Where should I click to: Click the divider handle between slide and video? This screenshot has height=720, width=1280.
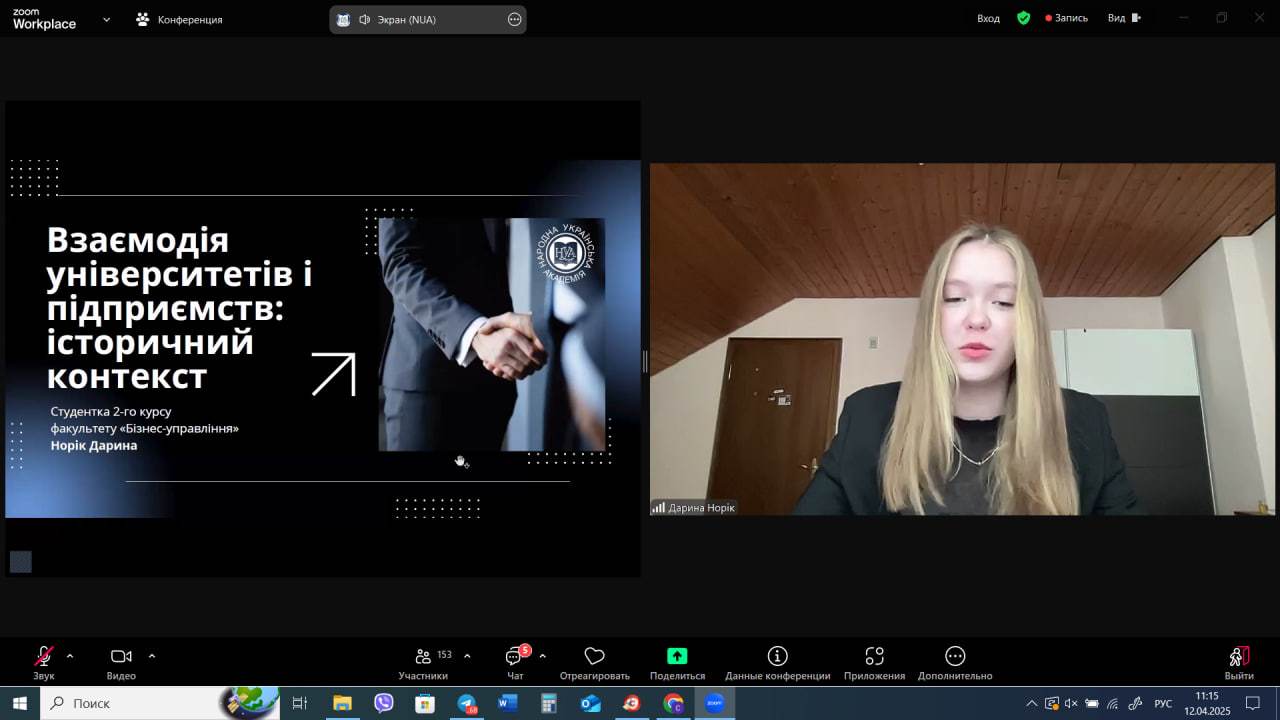click(645, 362)
